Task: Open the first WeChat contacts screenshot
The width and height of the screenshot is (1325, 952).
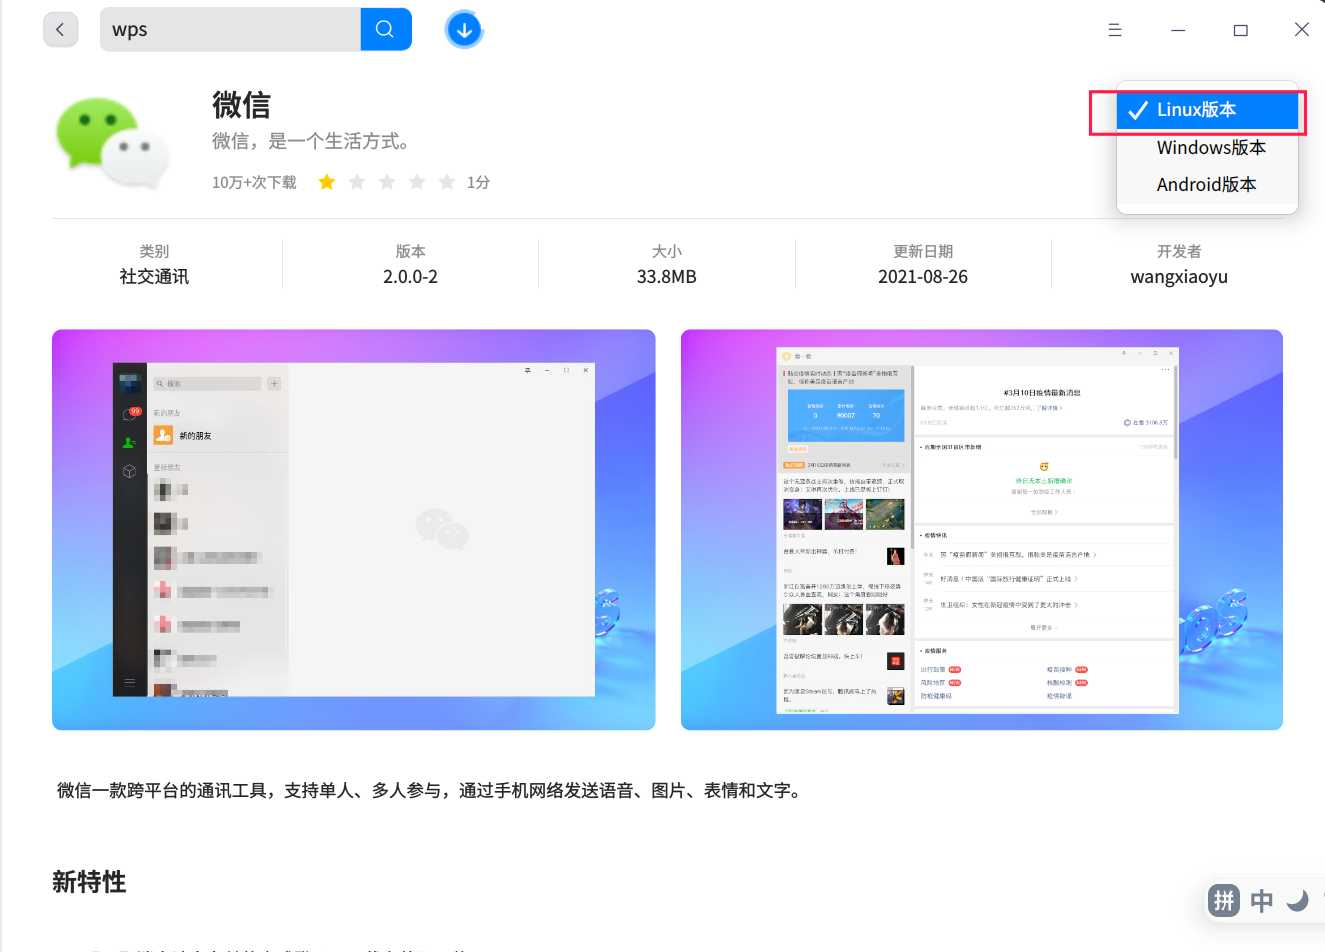Action: [354, 530]
